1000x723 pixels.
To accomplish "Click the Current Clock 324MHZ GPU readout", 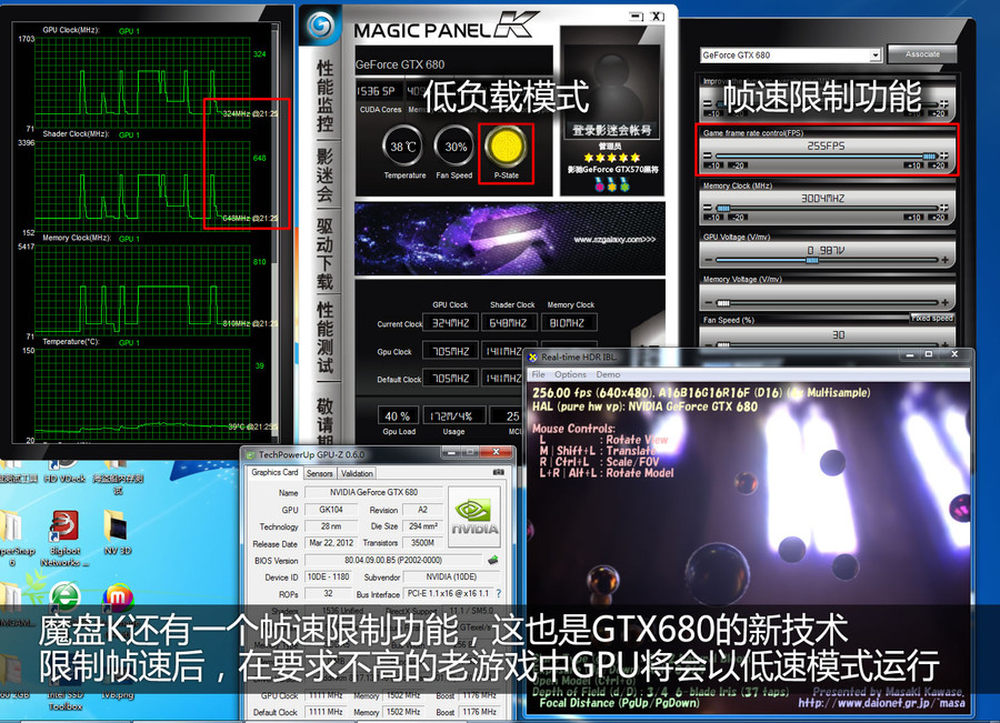I will pyautogui.click(x=450, y=323).
